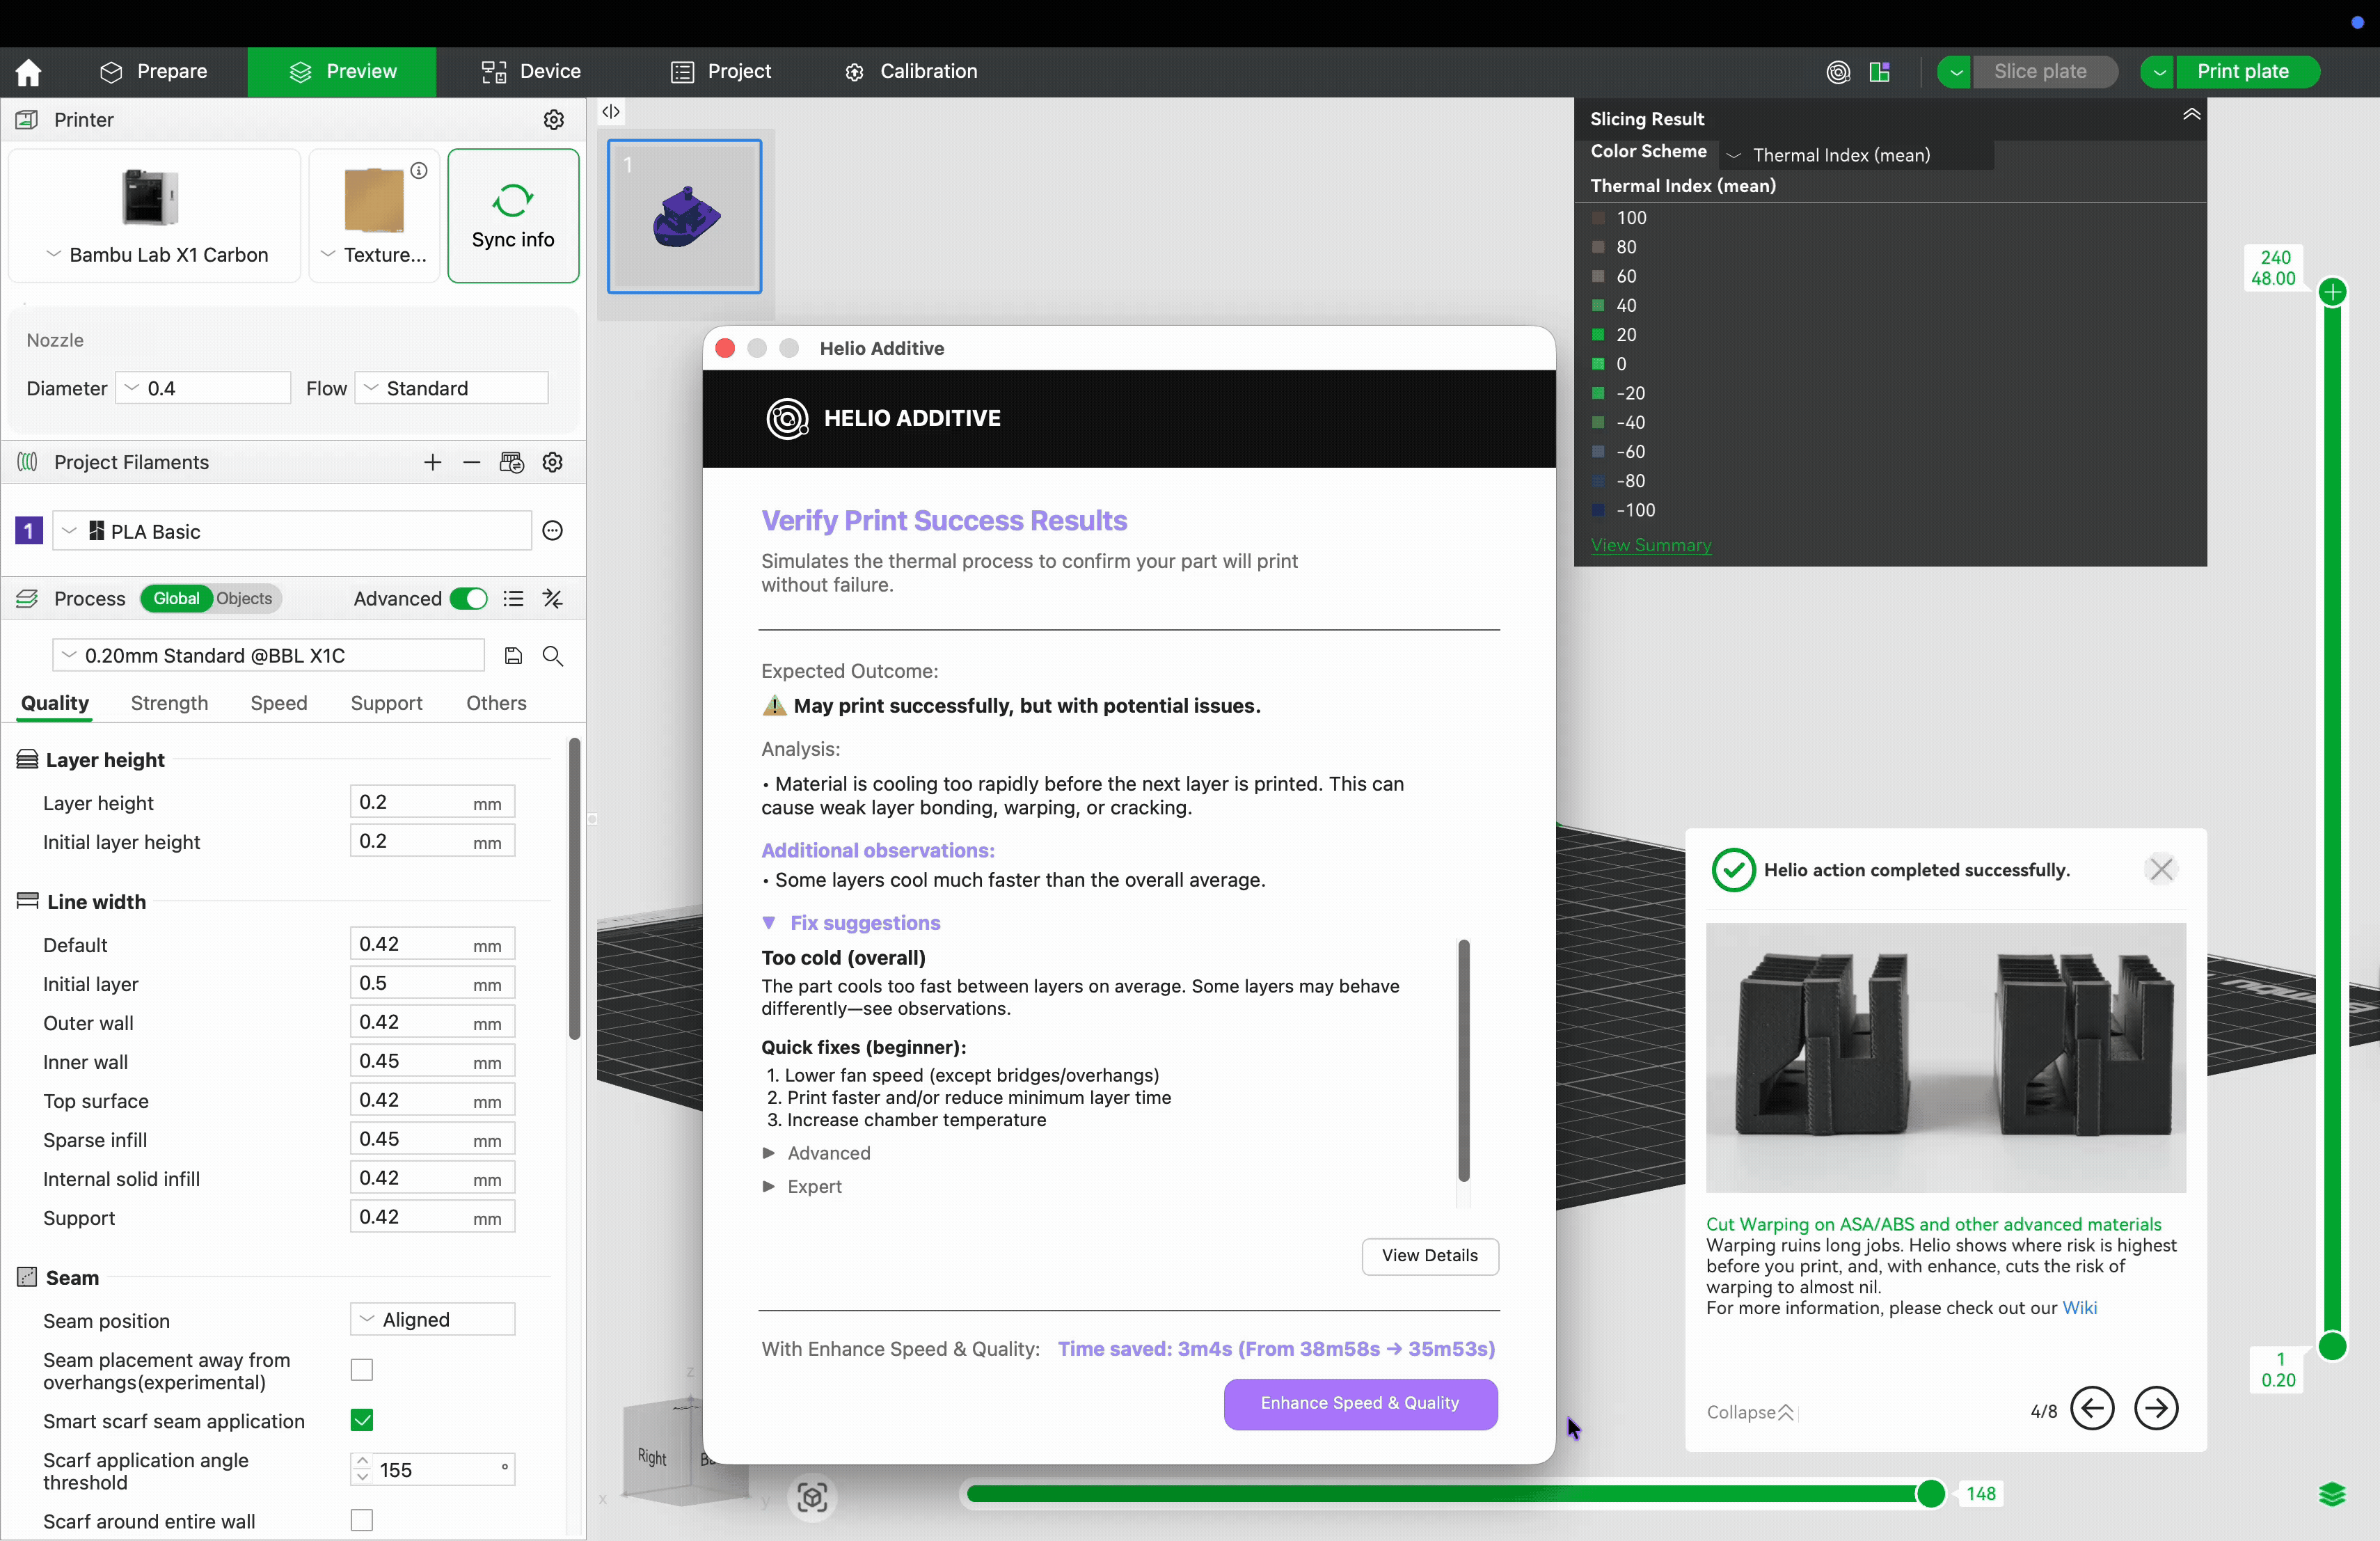Uncheck Smart scarf seam application
The image size is (2380, 1541).
362,1420
